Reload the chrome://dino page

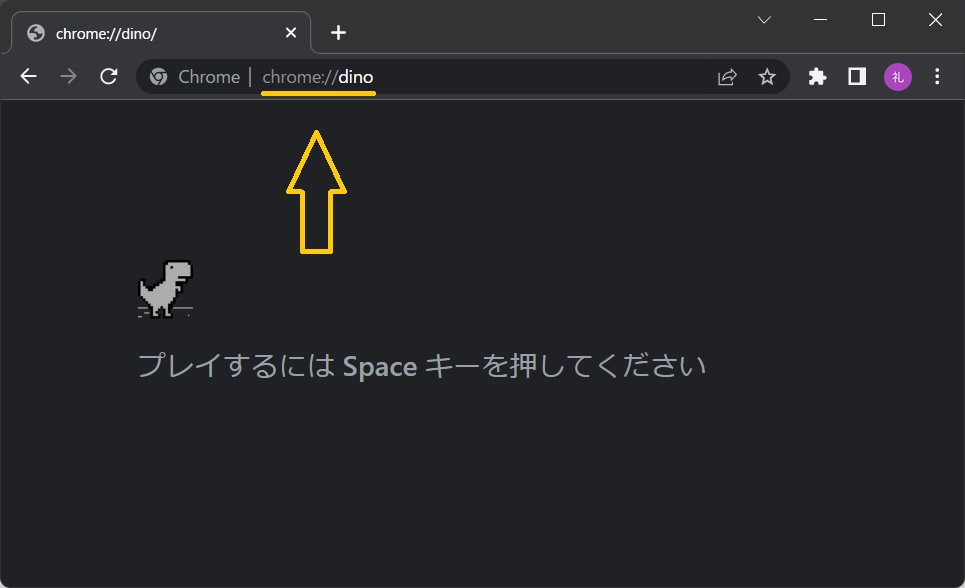(109, 76)
